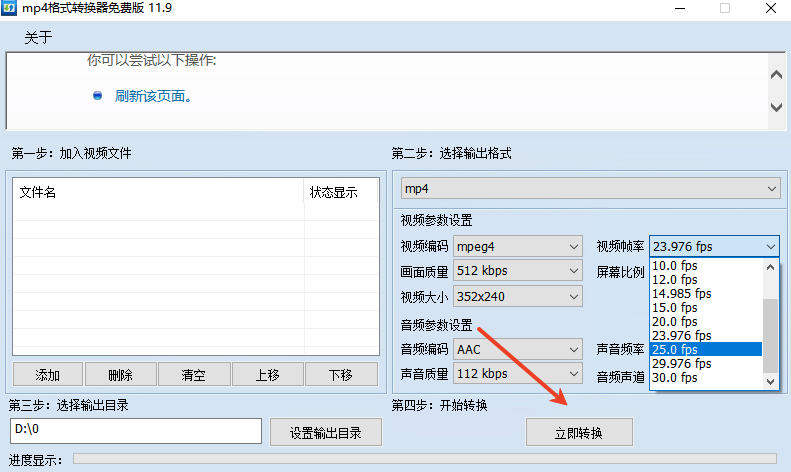Screen dimensions: 791x472
Task: Open the 视频大小 352x240 dropdown
Action: pyautogui.click(x=518, y=297)
